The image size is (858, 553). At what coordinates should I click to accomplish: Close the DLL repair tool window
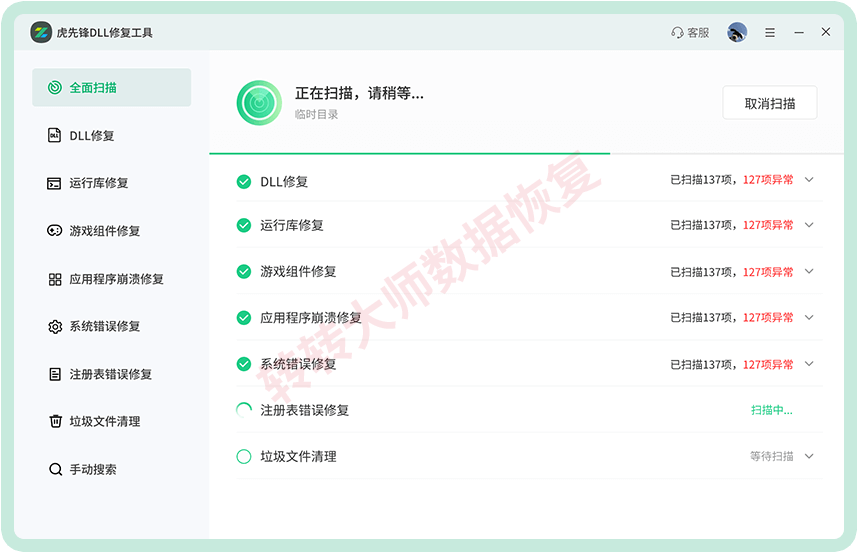tap(826, 32)
